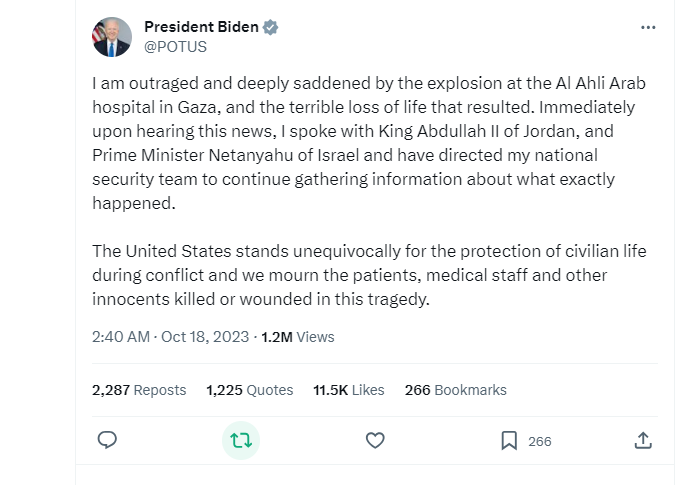
Task: Click the 266 count beside bookmark icon
Action: pos(539,441)
